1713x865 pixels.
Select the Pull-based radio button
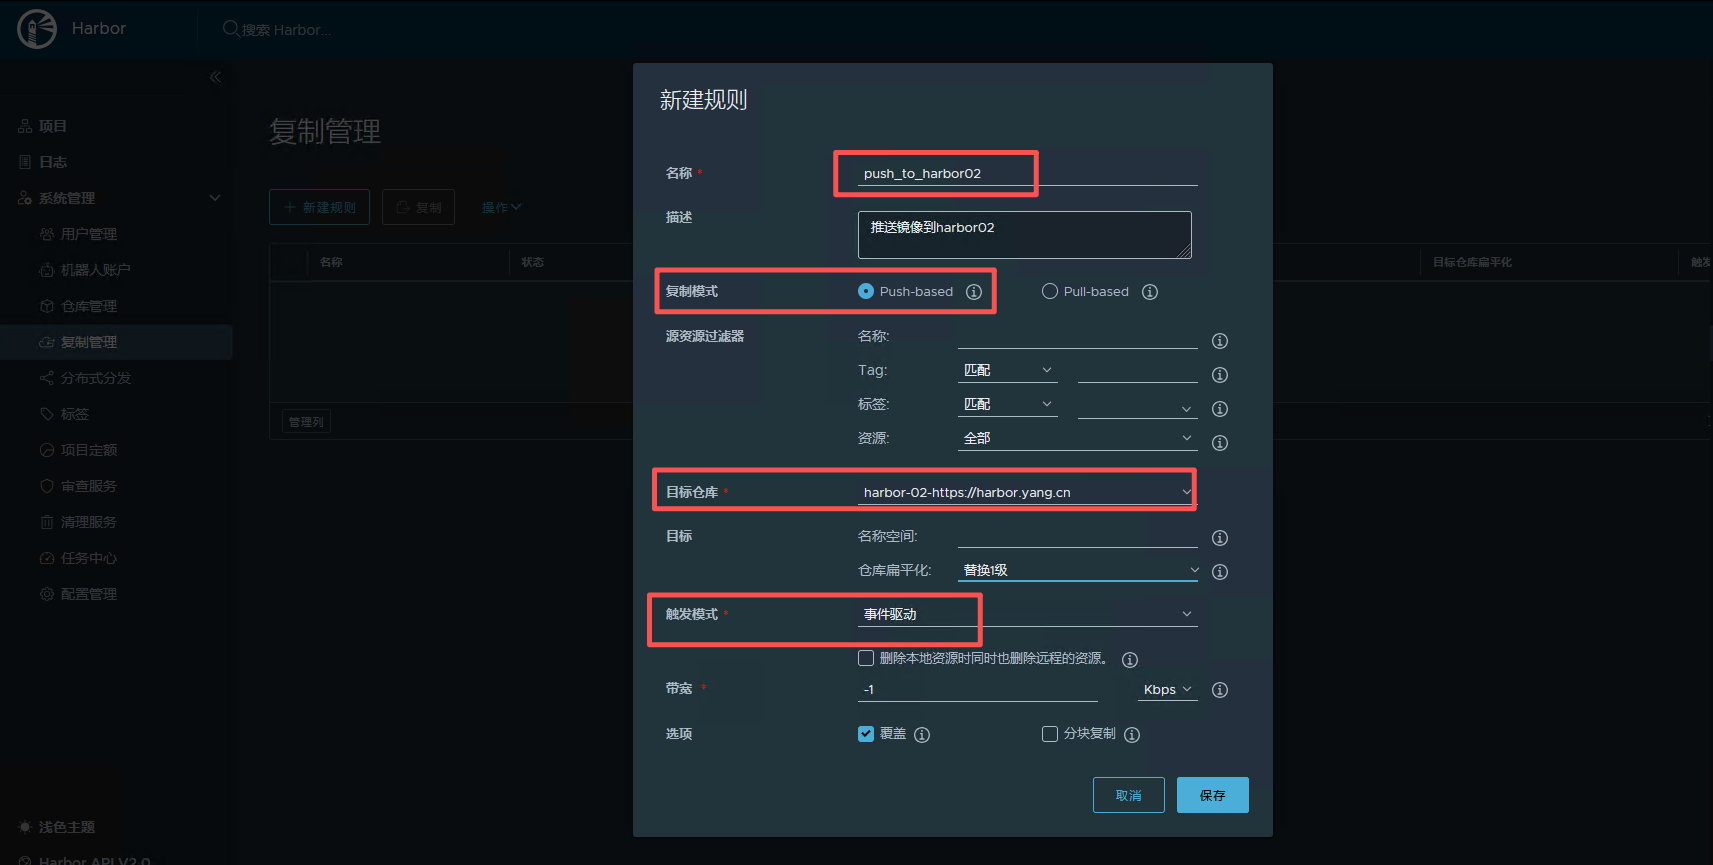point(1050,291)
